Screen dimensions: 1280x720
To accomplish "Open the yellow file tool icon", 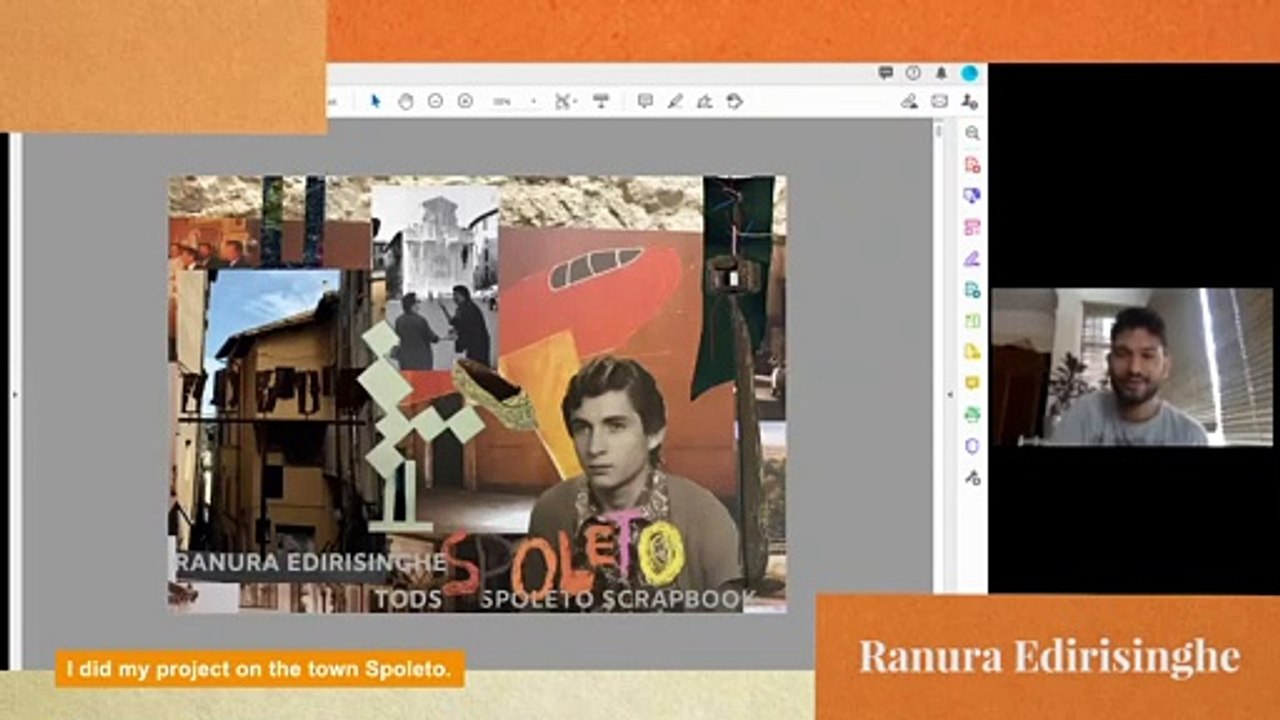I will 972,352.
